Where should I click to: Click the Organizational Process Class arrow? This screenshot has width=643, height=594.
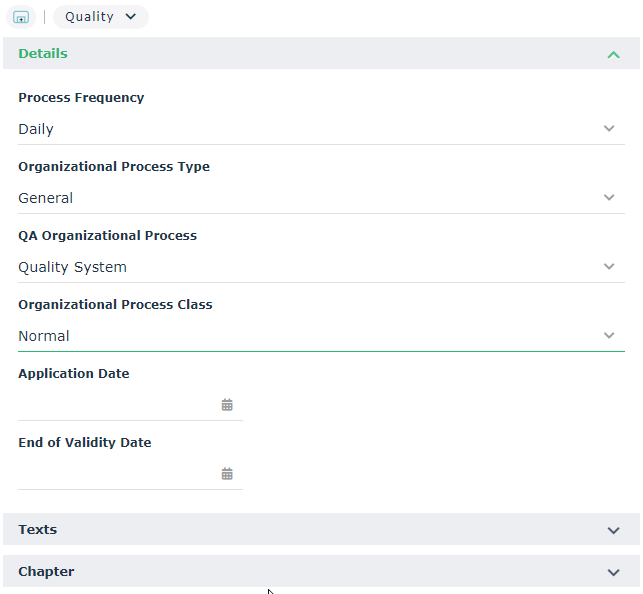pyautogui.click(x=609, y=336)
